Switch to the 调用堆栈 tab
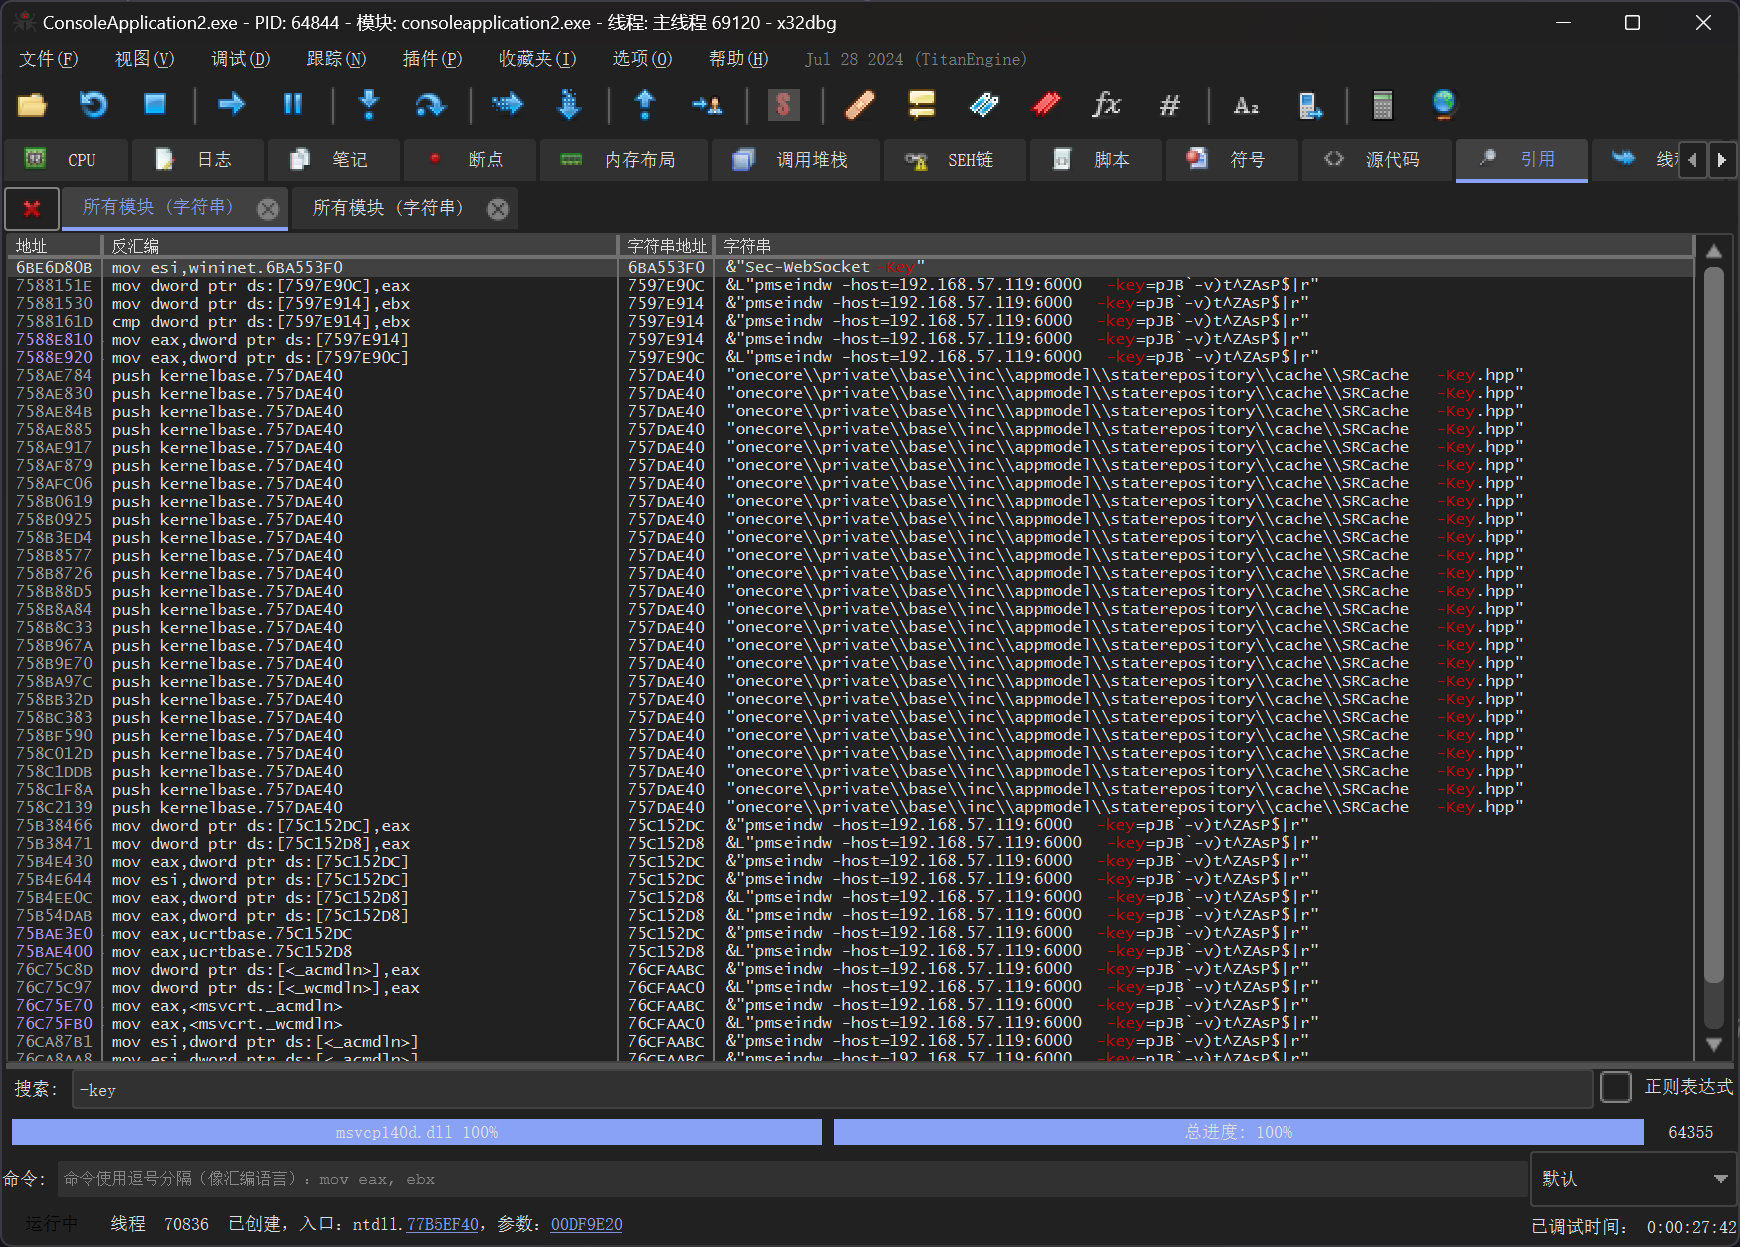This screenshot has height=1247, width=1740. coord(796,160)
